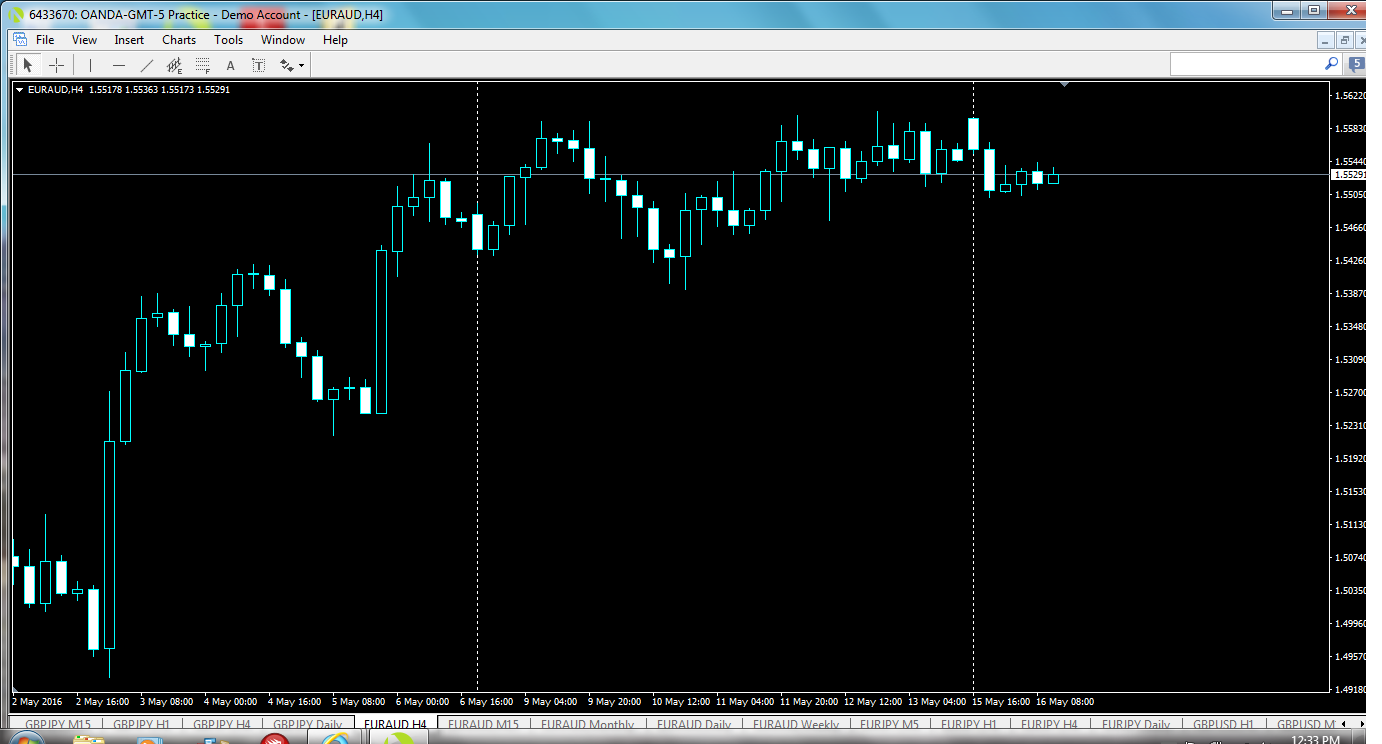Click the 1.54260 price scale label

click(x=1351, y=260)
